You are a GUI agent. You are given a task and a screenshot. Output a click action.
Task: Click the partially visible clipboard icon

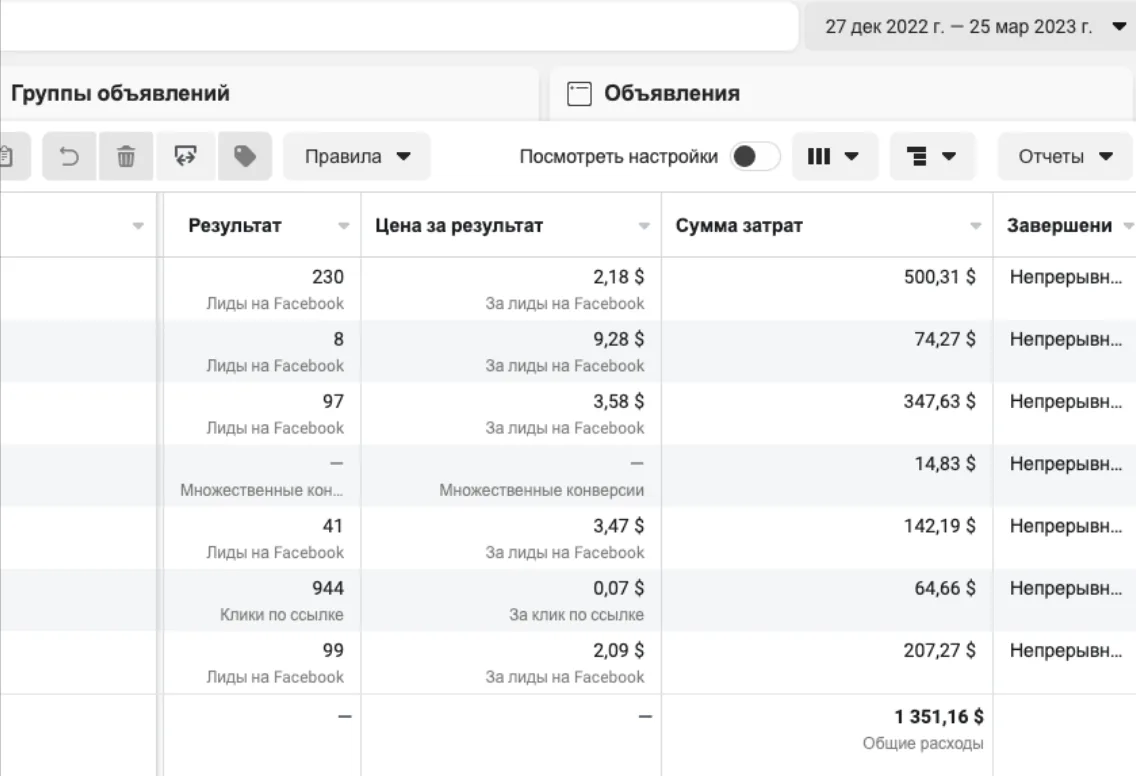click(7, 156)
